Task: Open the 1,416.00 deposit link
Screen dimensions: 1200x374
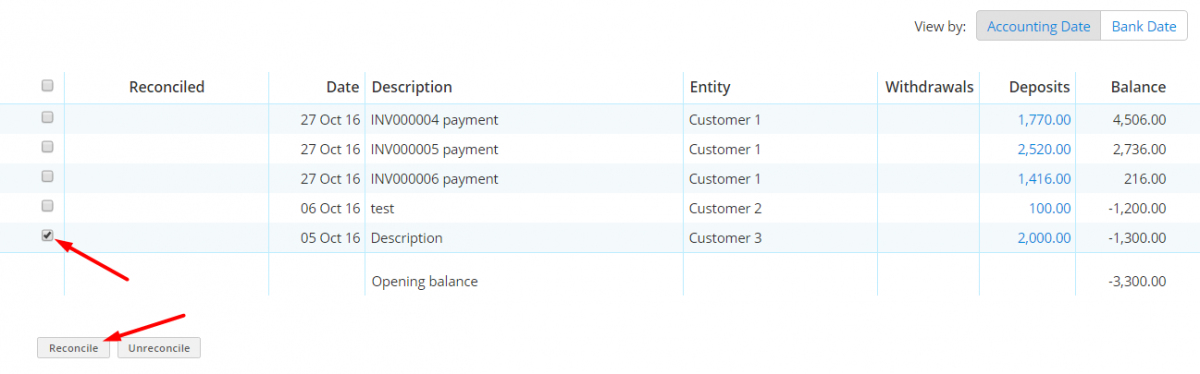Action: click(x=1044, y=179)
